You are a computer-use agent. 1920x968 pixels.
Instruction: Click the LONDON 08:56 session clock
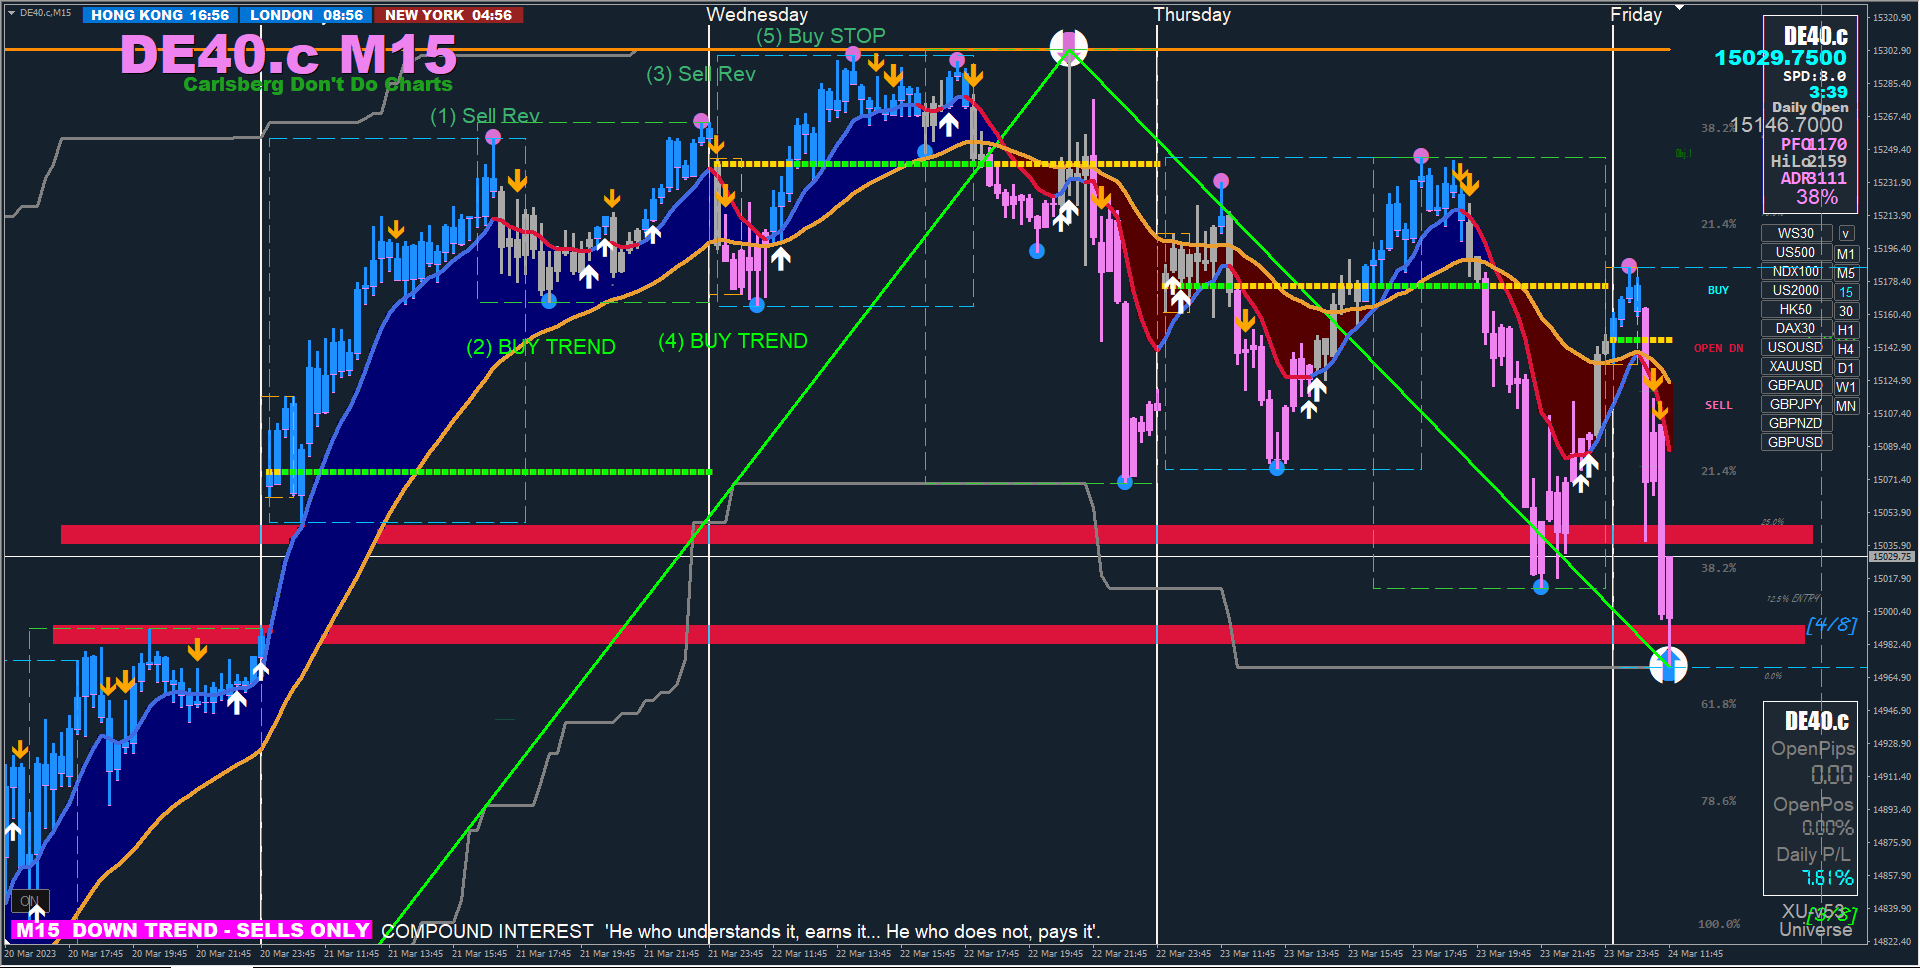click(x=306, y=15)
